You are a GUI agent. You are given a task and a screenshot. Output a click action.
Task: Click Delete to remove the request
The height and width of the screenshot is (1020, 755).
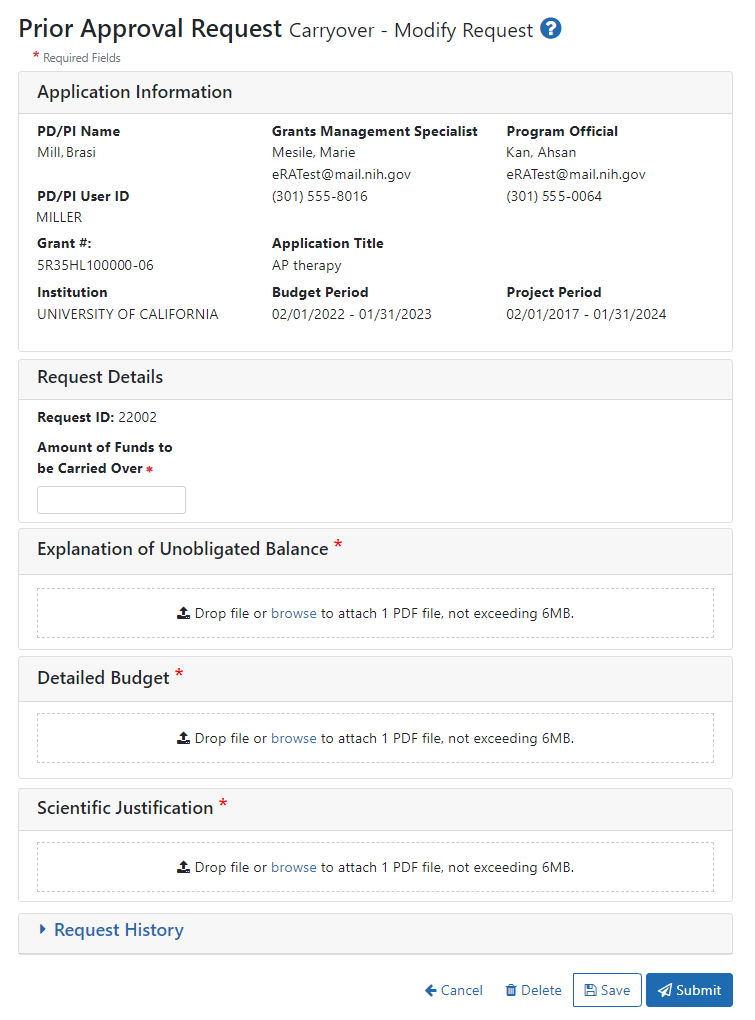[540, 990]
